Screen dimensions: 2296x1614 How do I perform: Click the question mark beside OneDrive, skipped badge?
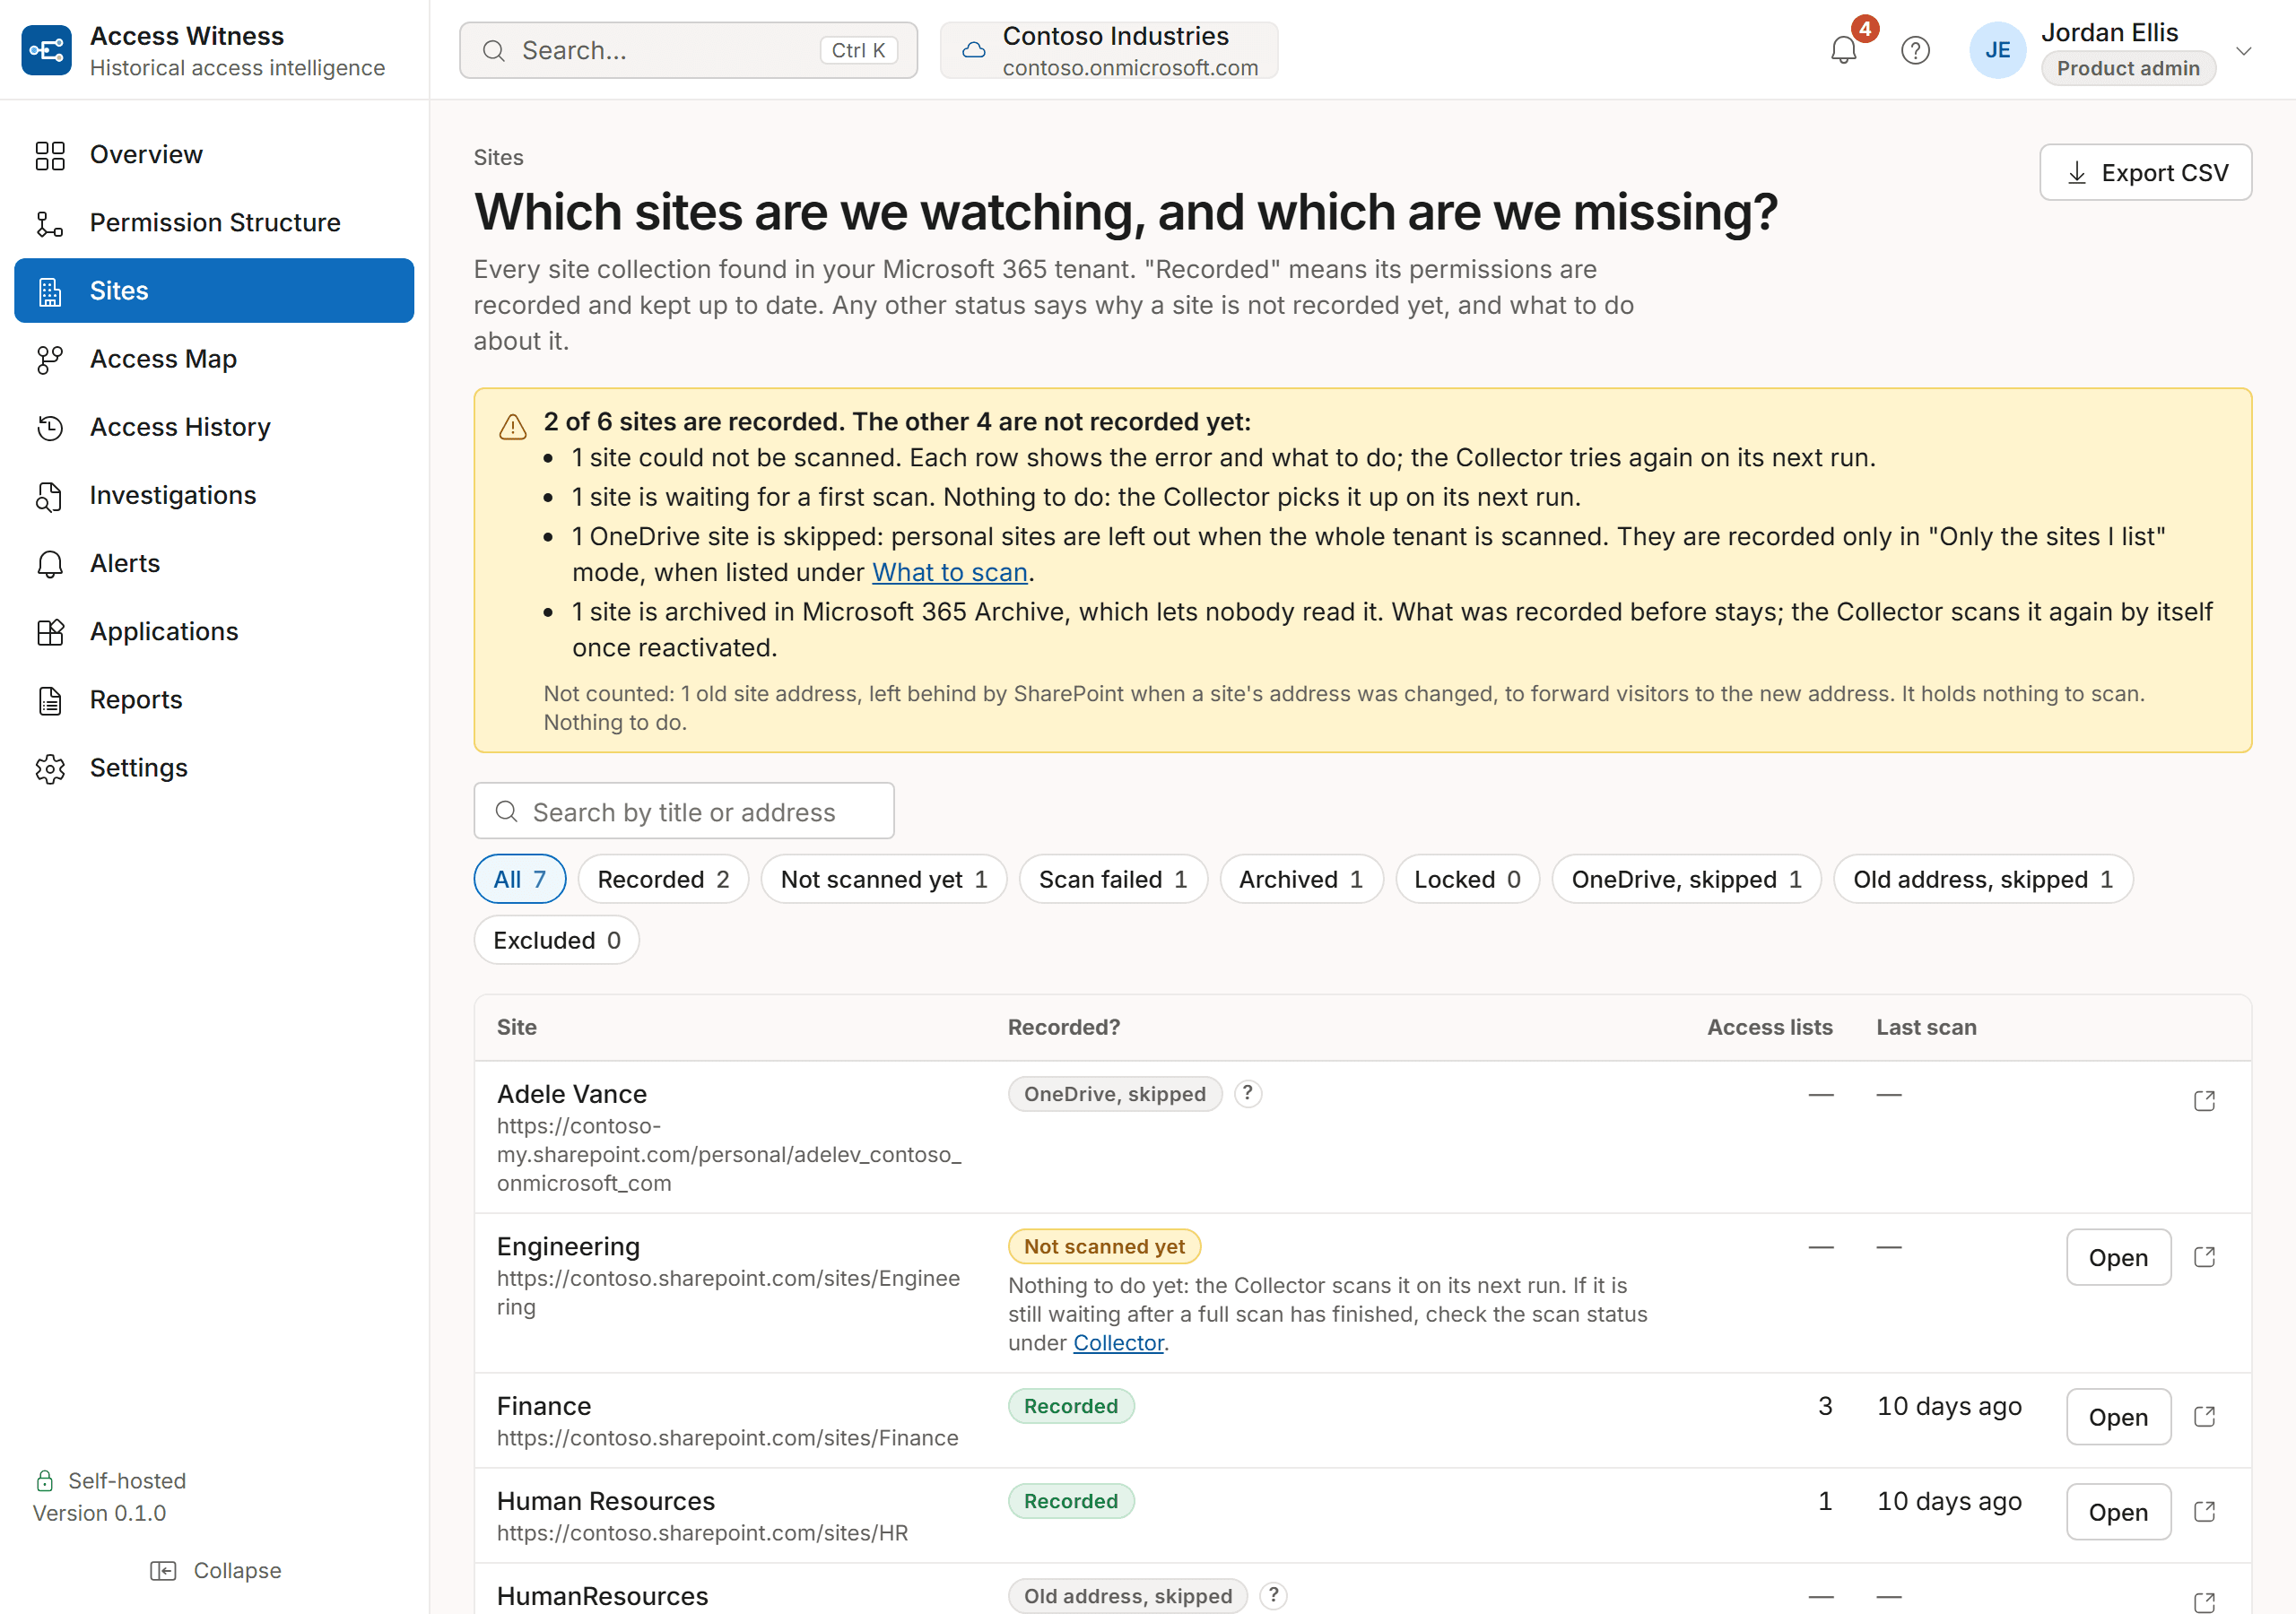[x=1247, y=1094]
